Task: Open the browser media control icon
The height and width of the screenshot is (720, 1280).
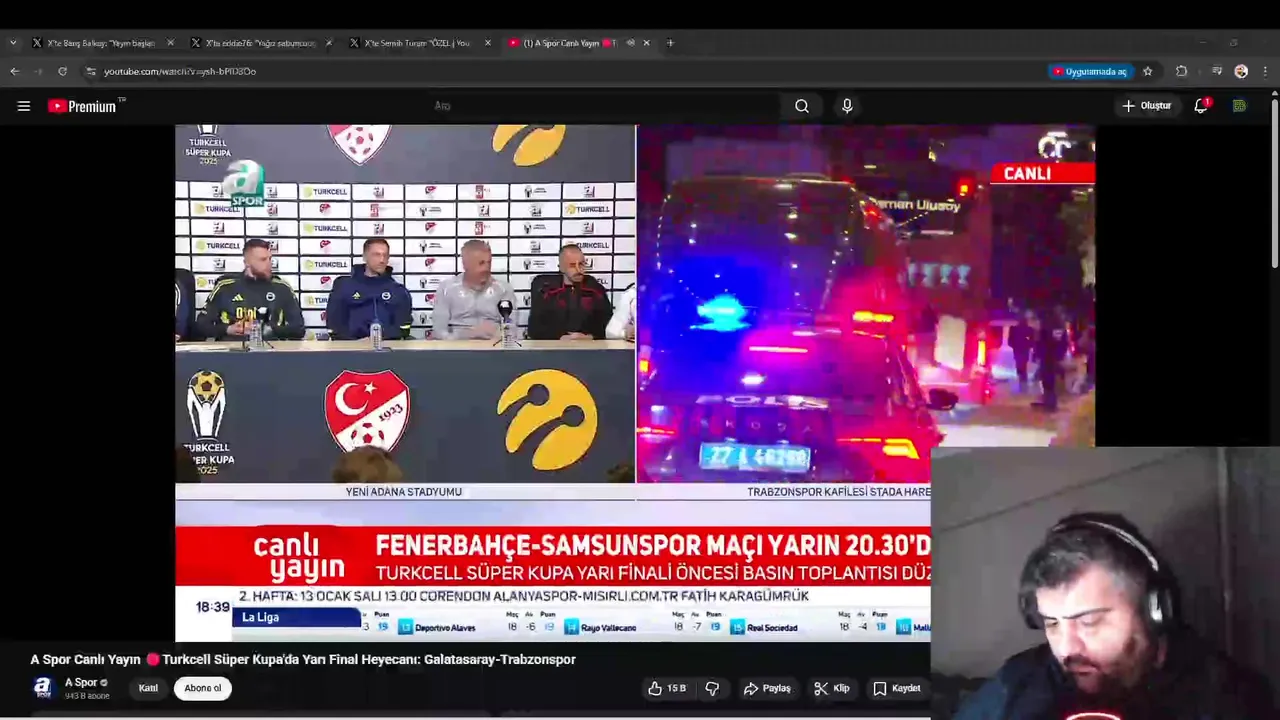Action: pyautogui.click(x=1217, y=71)
